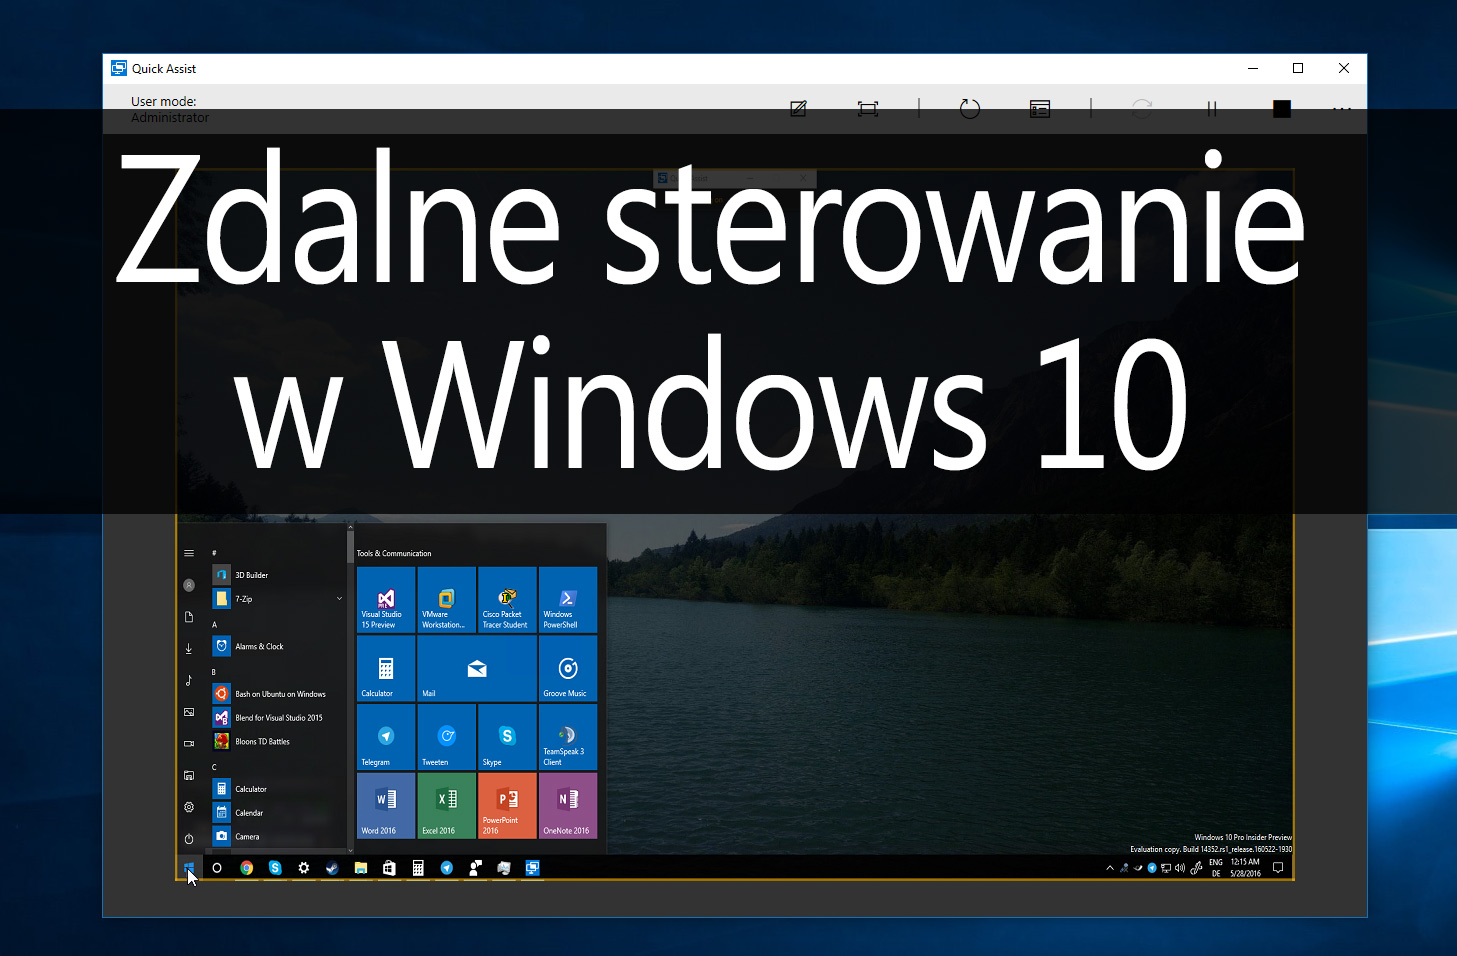Open Bloons TD Battles from app list

coord(277,742)
